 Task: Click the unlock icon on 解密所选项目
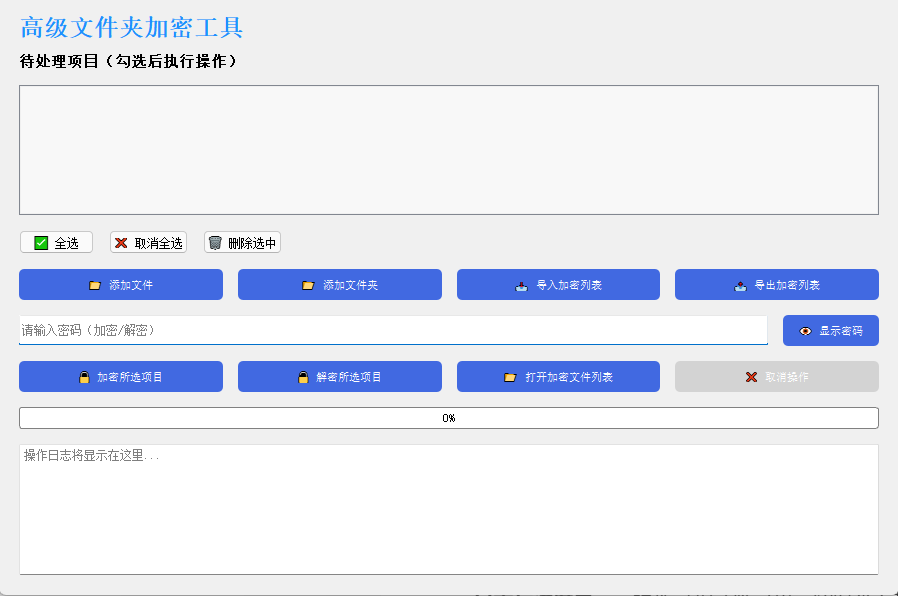coord(302,376)
